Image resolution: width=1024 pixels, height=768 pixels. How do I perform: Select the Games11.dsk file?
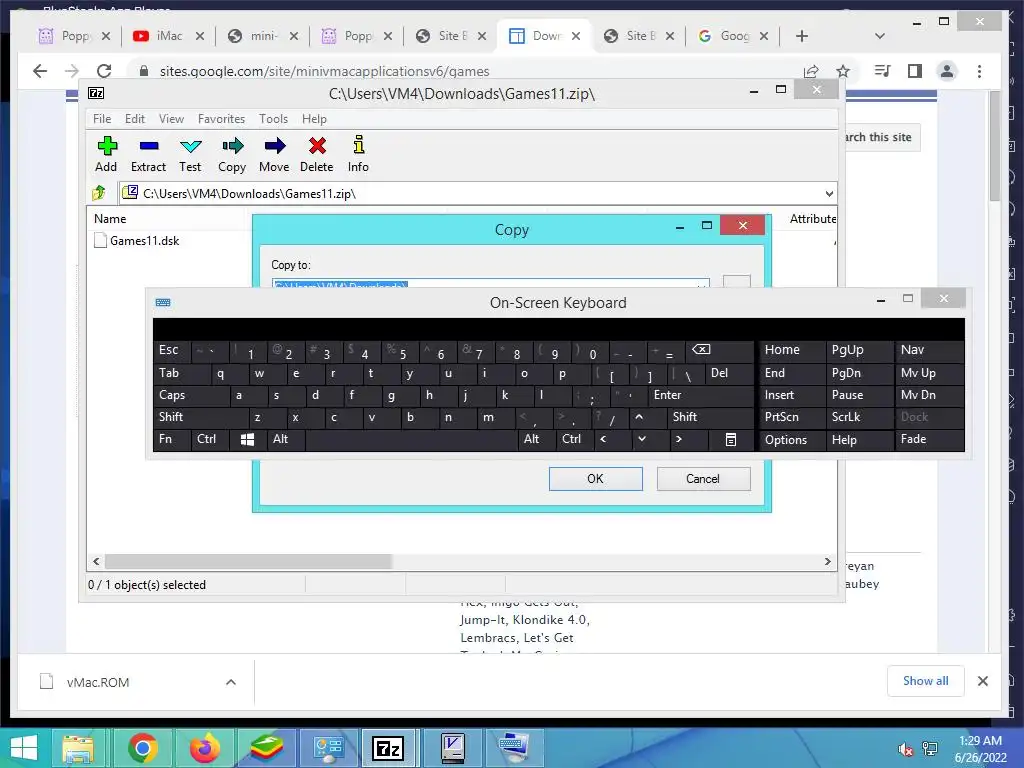coord(136,240)
